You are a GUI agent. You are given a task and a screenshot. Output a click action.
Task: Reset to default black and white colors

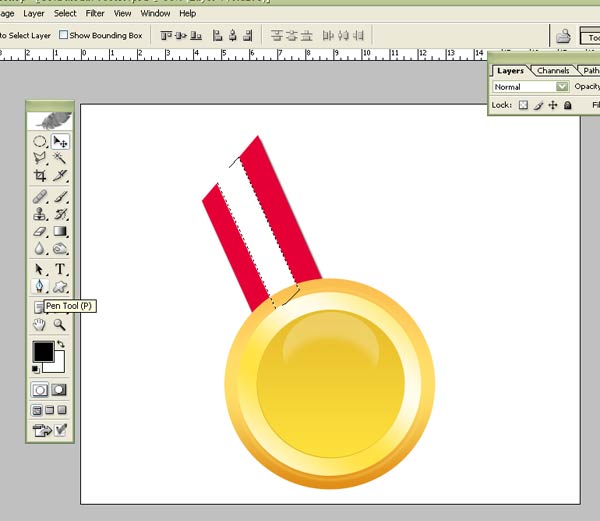point(36,369)
